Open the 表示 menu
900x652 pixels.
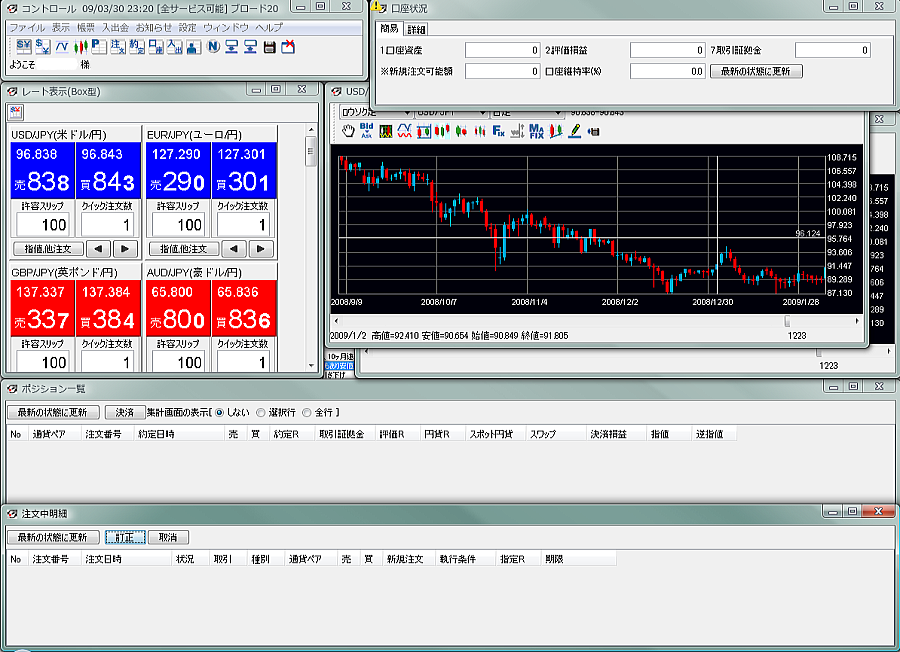click(61, 27)
